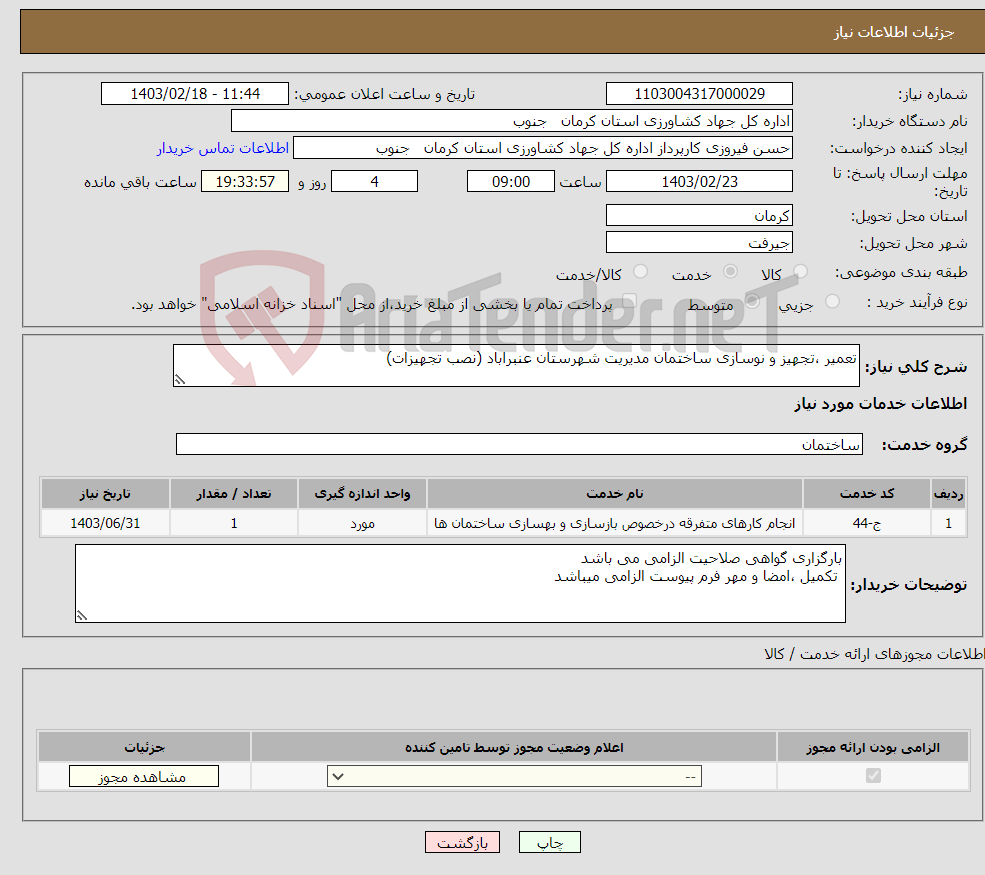Viewport: 985px width, 875px height.
Task: Click the general need description textarea
Action: coord(516,365)
